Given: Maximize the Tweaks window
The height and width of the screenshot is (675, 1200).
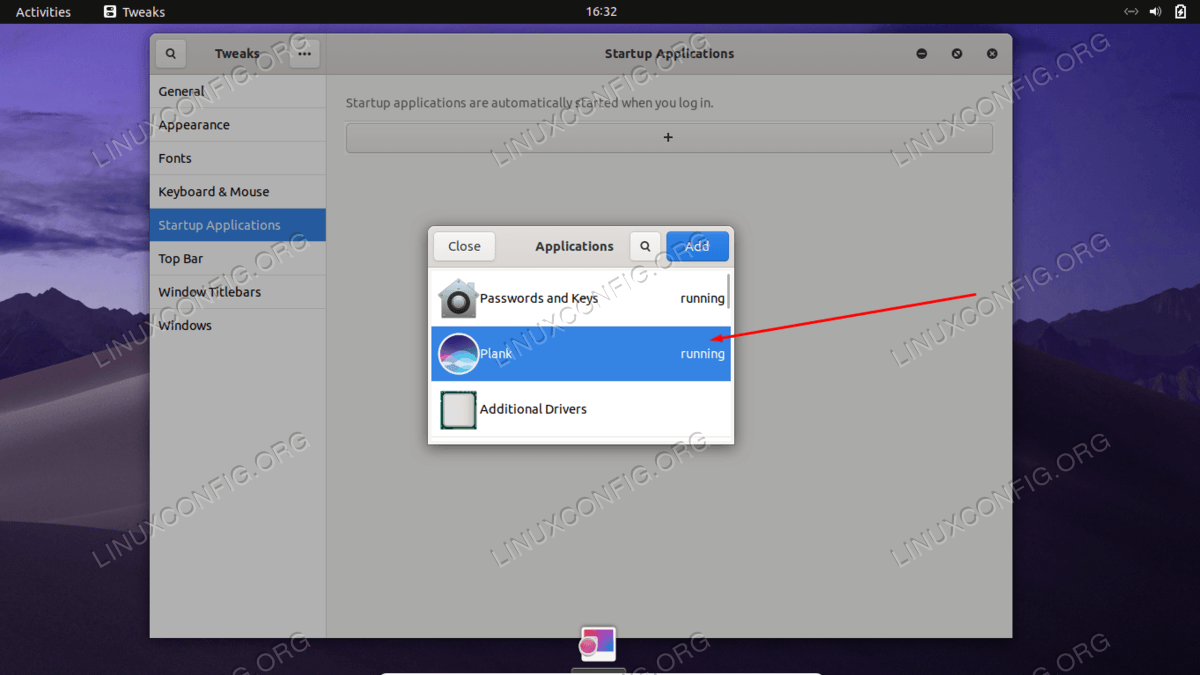Looking at the screenshot, I should click(957, 54).
